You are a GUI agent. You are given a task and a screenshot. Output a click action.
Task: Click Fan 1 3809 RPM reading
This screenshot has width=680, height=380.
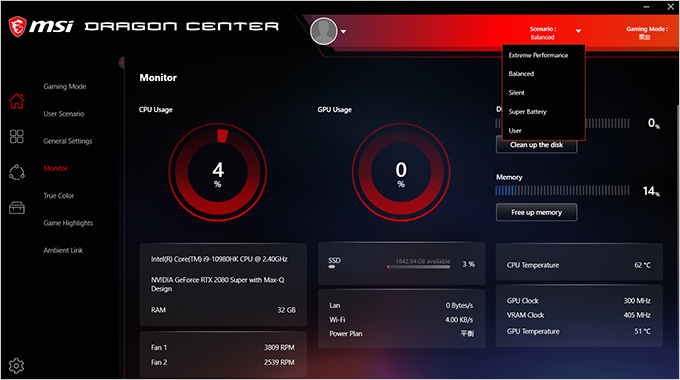tap(279, 347)
